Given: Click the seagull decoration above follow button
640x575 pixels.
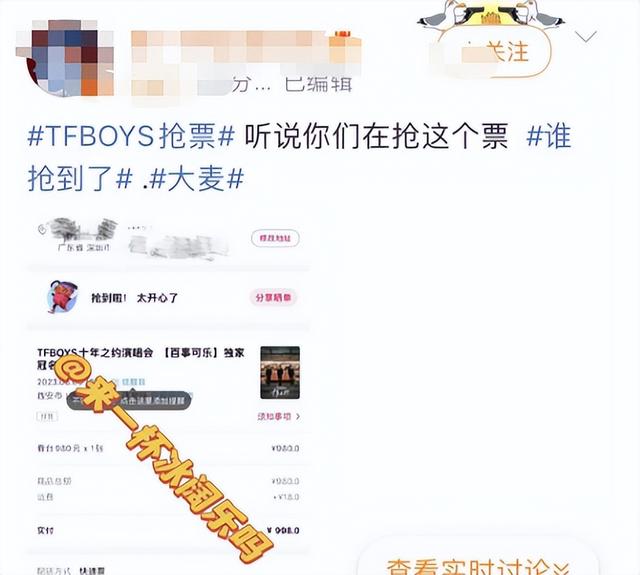Looking at the screenshot, I should (x=492, y=15).
